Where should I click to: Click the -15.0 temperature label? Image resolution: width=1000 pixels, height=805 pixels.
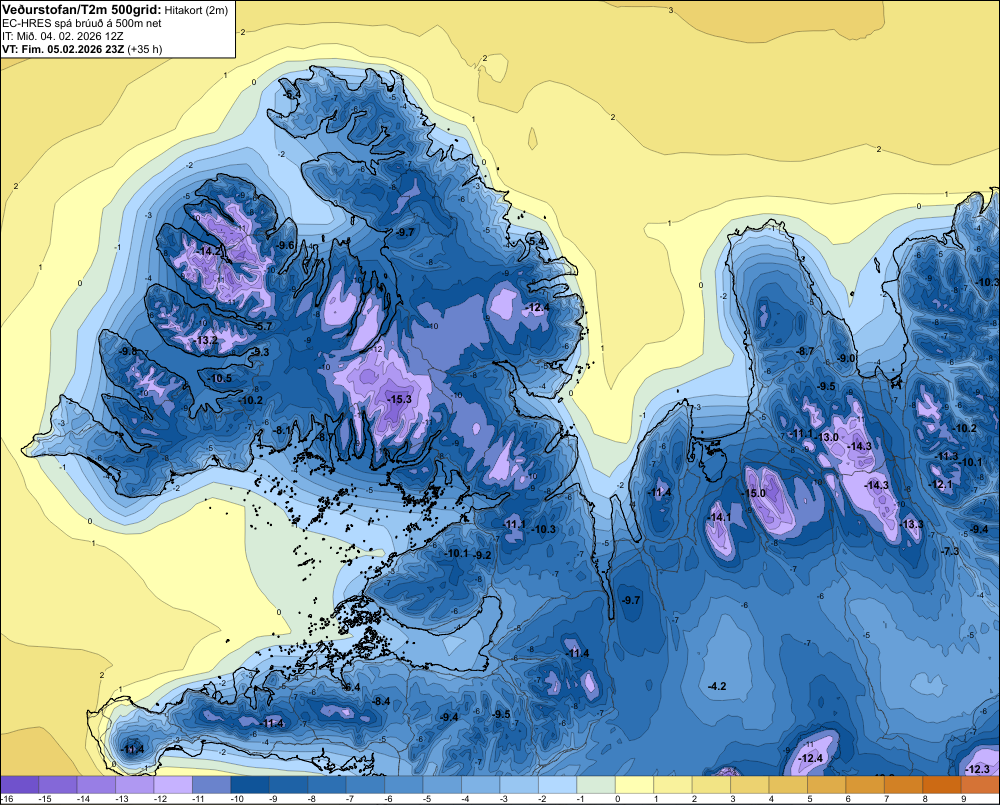(753, 494)
